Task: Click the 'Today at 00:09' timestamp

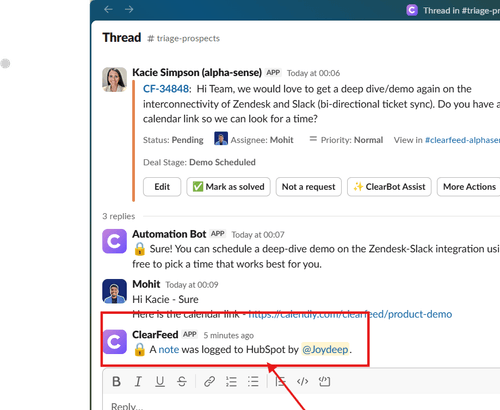Action: tap(192, 285)
